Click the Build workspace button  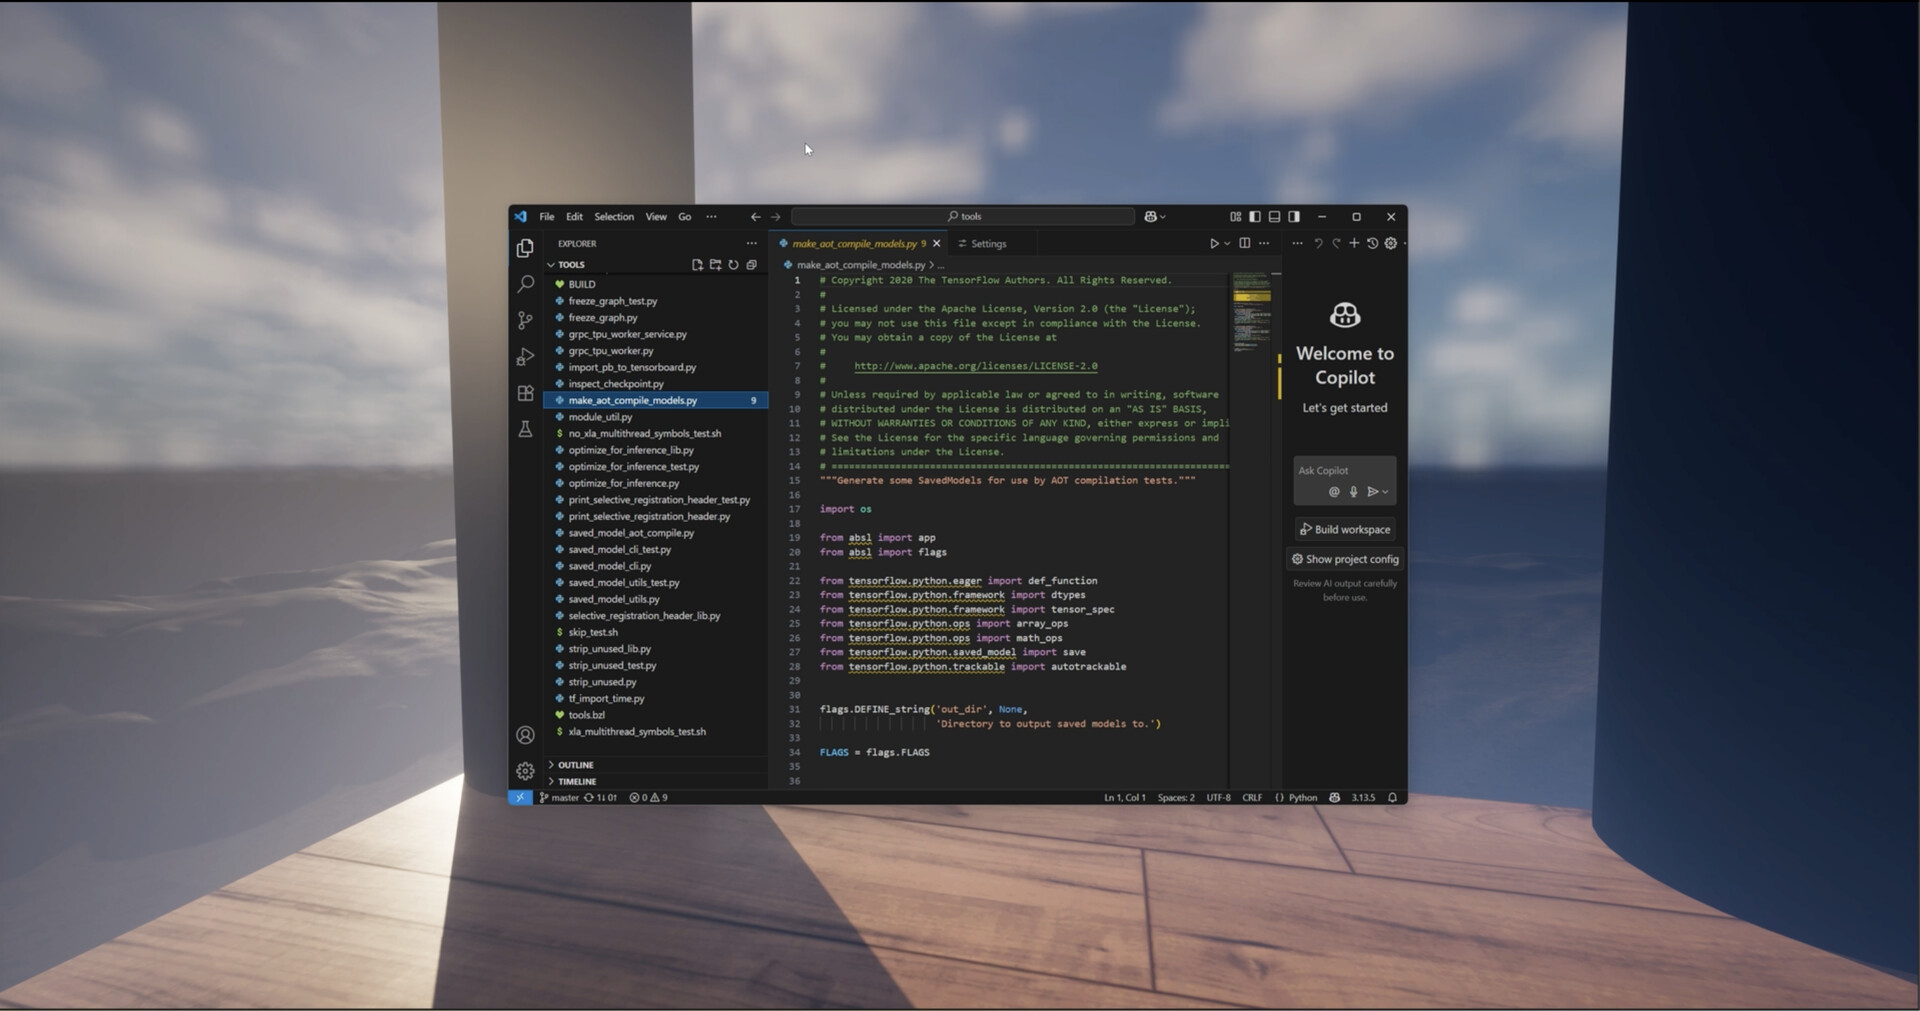click(x=1344, y=530)
